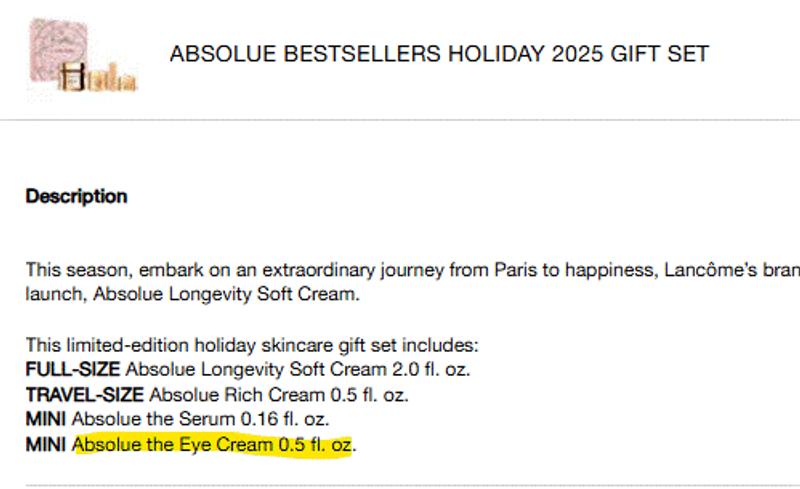This screenshot has width=800, height=489.
Task: Select the Description heading
Action: coord(76,197)
